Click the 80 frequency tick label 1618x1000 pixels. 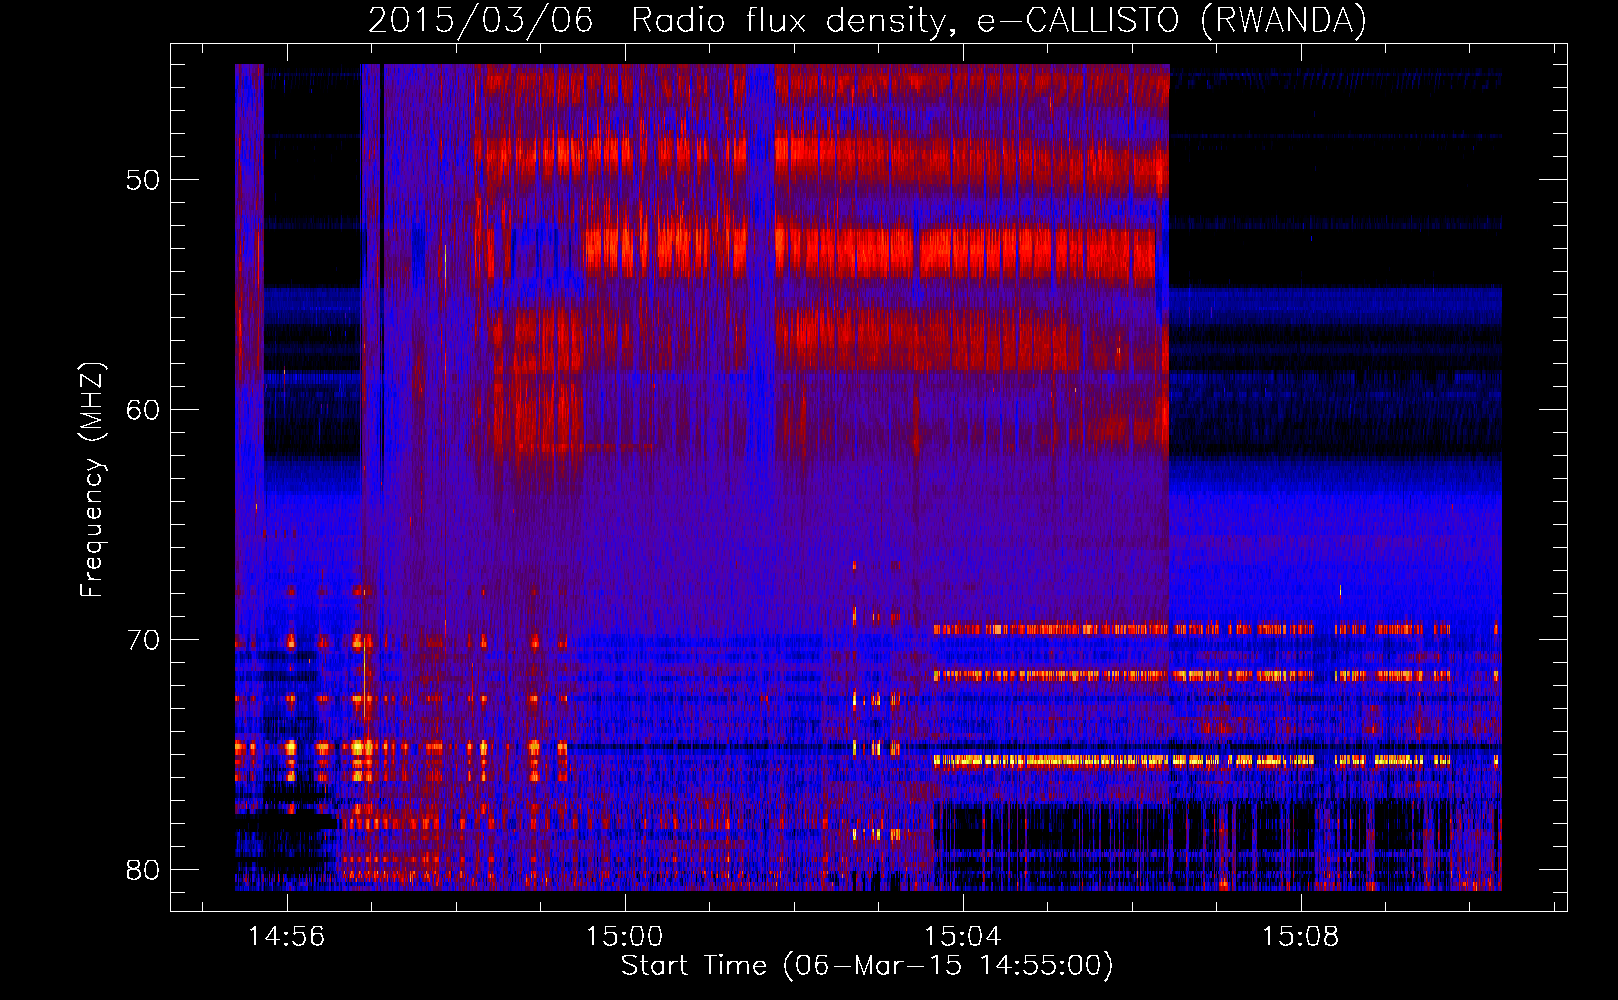tap(143, 870)
